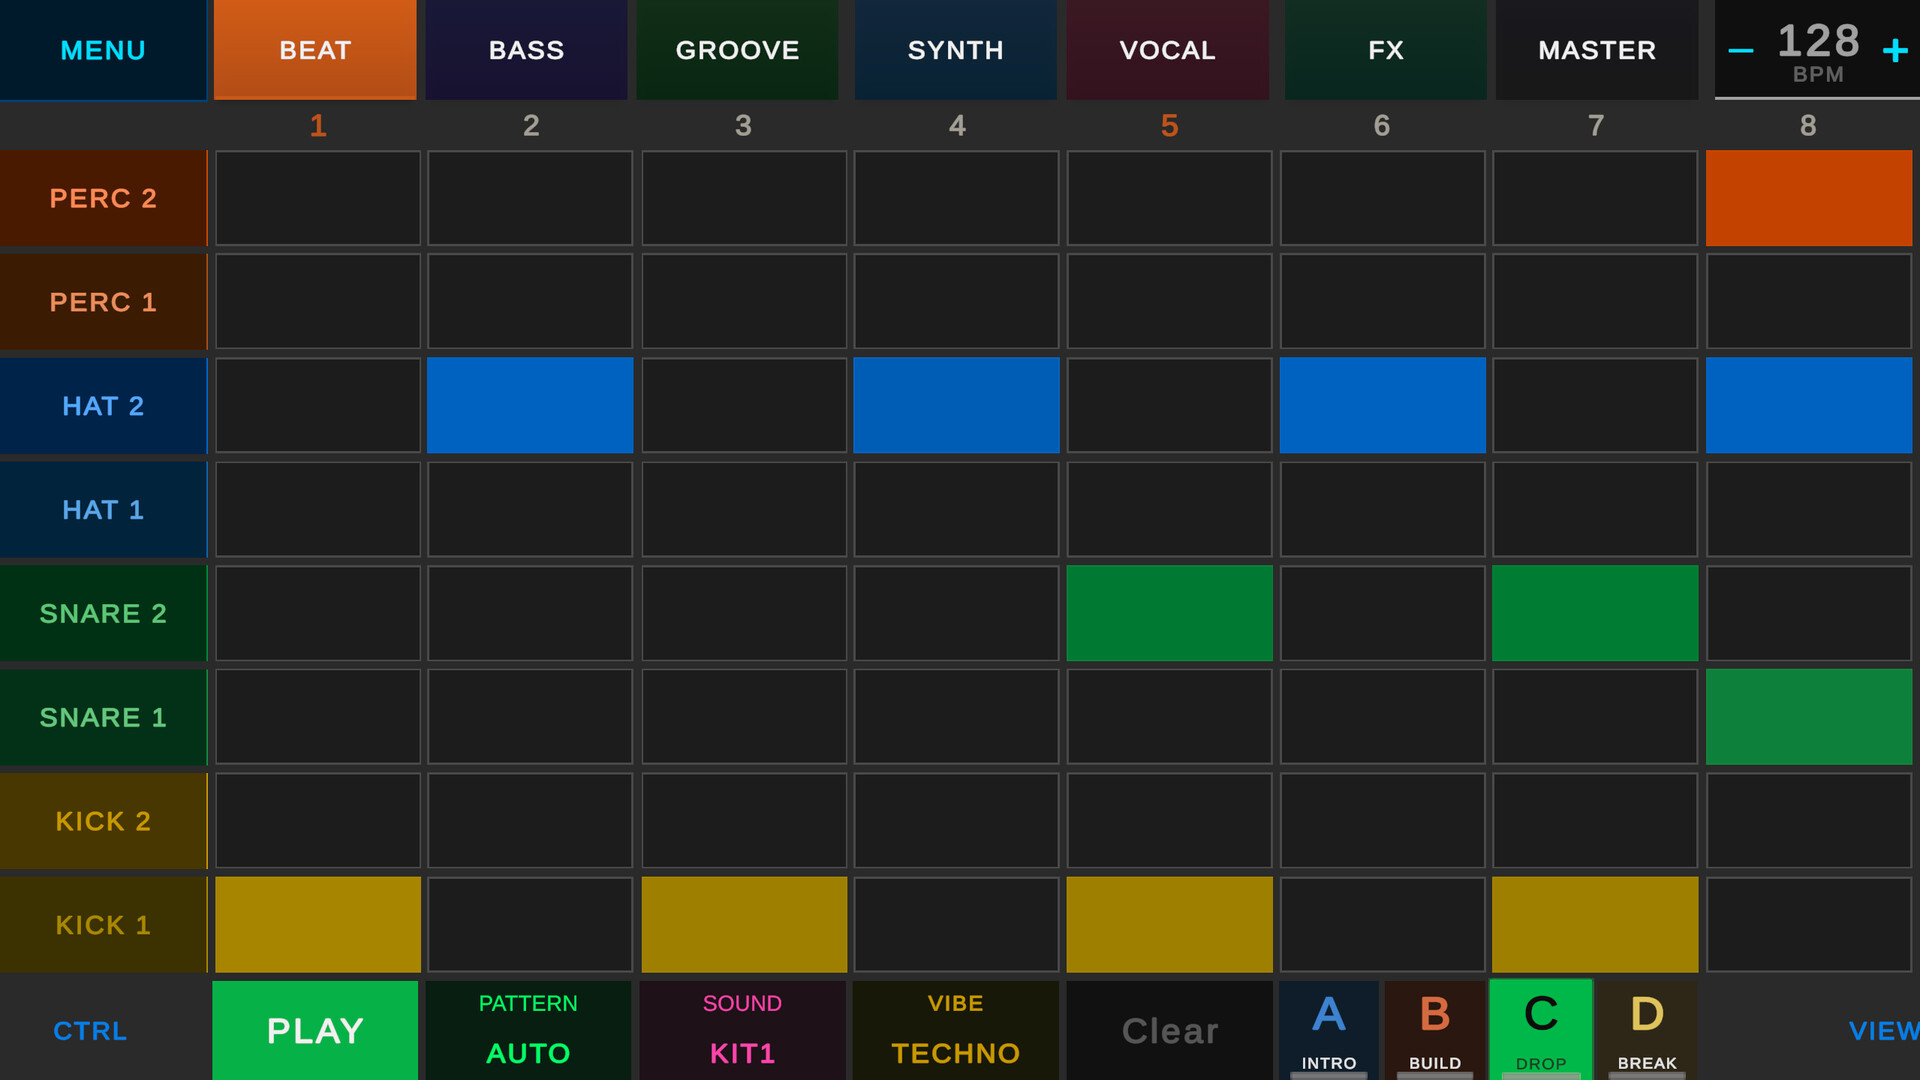Click the Clear button

click(x=1169, y=1030)
